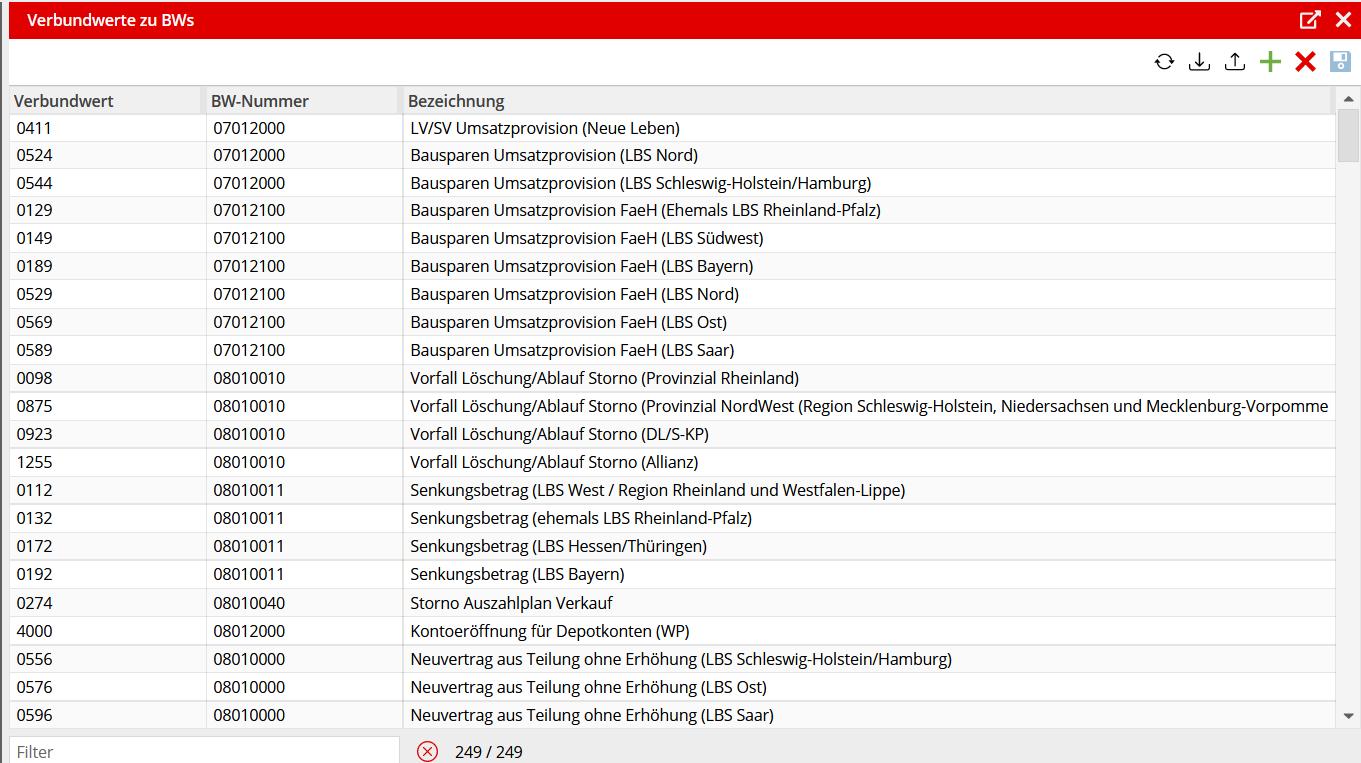Click 'Bausparen Umsatzprovision FaeH (Ehemals LBS Rheinland-Pfalz)'
This screenshot has height=763, width=1361.
(x=645, y=210)
